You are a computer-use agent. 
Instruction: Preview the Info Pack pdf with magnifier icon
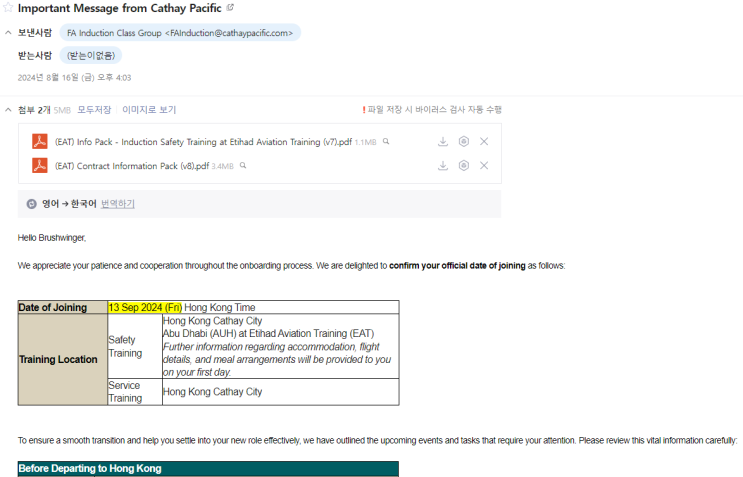click(x=386, y=141)
